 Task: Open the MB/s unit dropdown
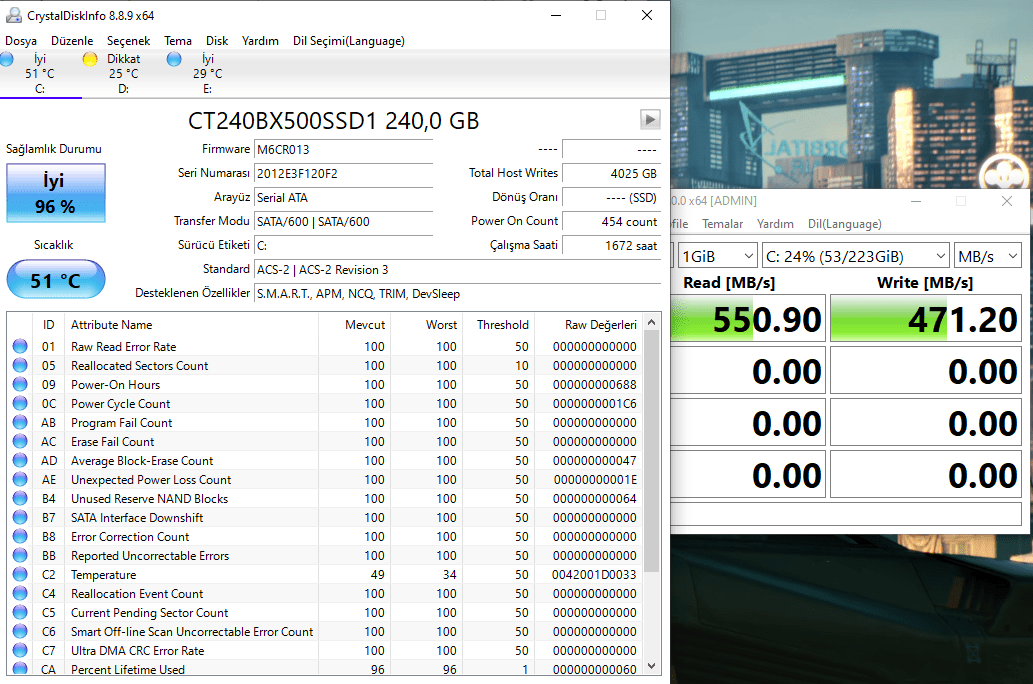[988, 256]
